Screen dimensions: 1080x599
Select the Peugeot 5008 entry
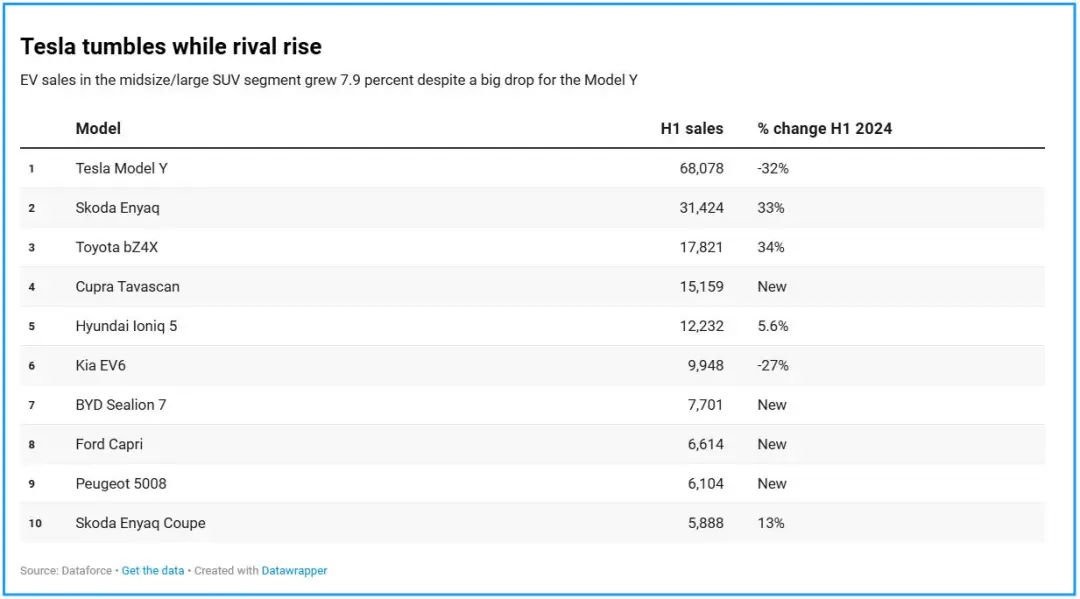[121, 484]
